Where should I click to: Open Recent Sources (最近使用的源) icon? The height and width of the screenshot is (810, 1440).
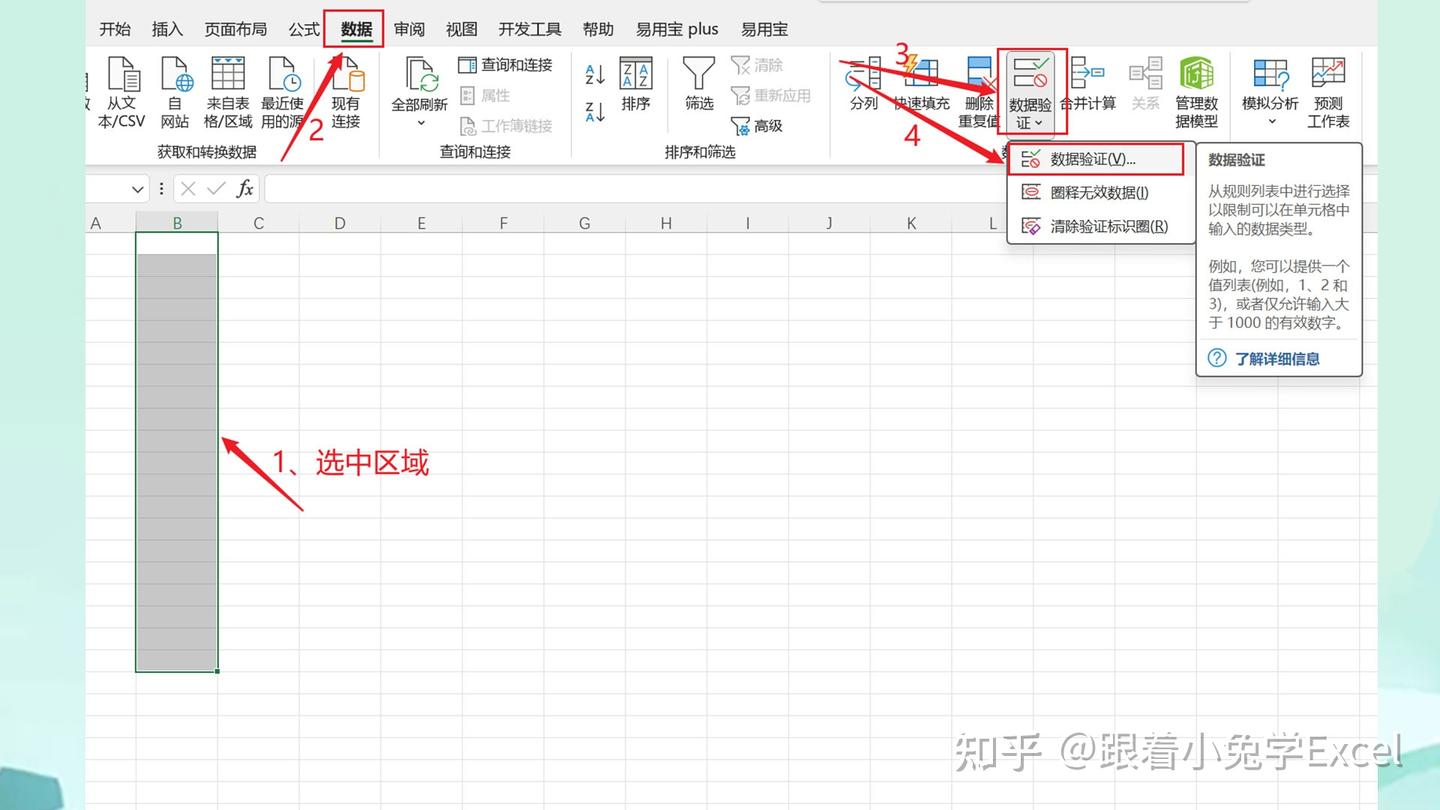283,75
